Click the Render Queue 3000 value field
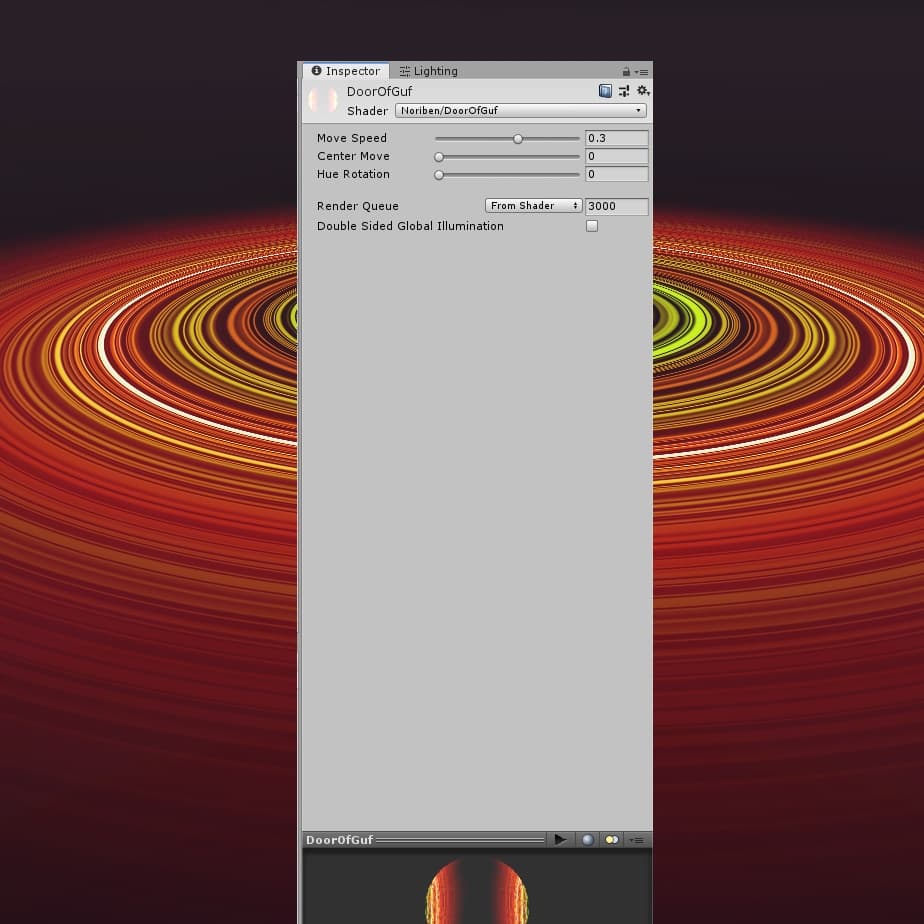924x924 pixels. pos(616,206)
